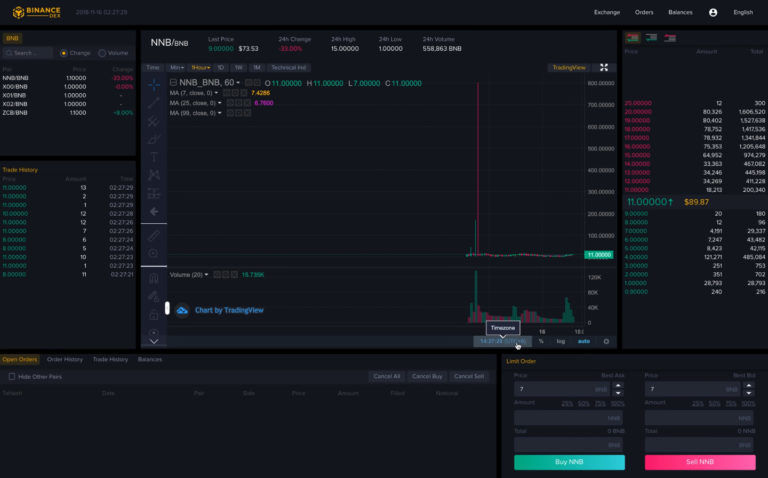Open the Hour interval dropdown
Screen dimensions: 768x478
point(200,68)
